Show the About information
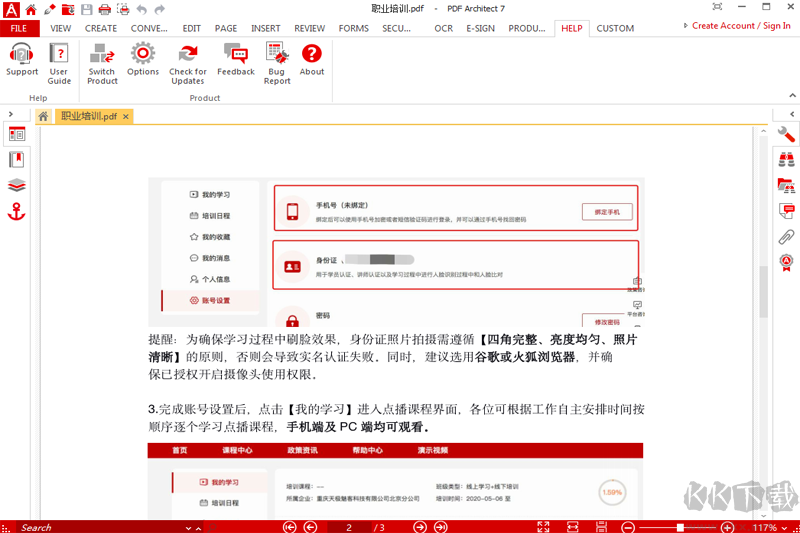800x533 pixels. 312,59
